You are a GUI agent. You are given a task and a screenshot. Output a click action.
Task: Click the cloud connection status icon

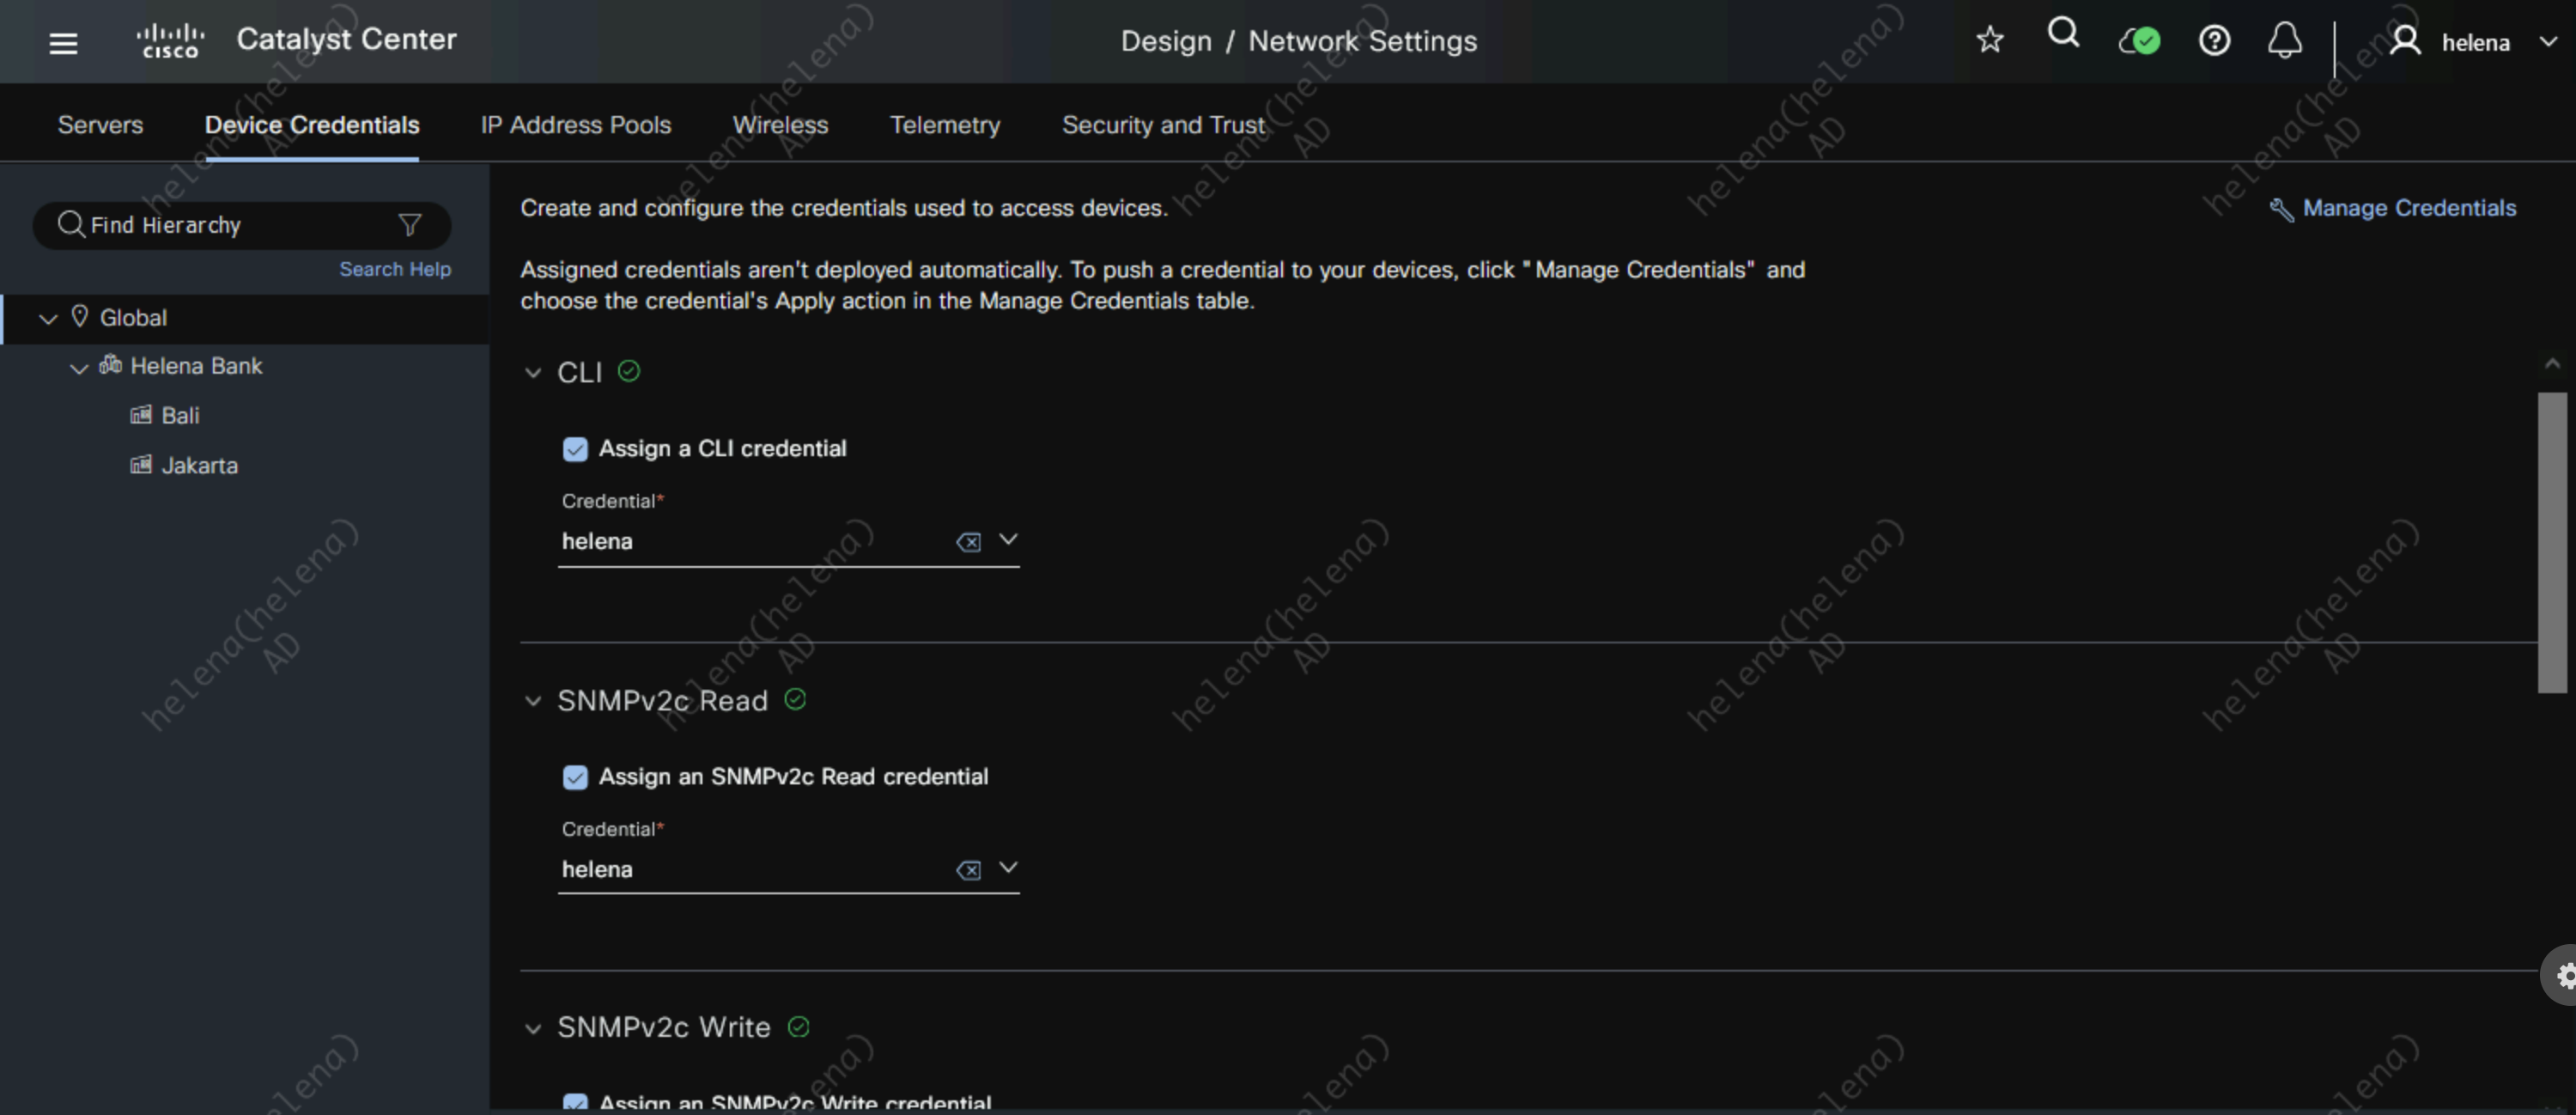(x=2139, y=41)
